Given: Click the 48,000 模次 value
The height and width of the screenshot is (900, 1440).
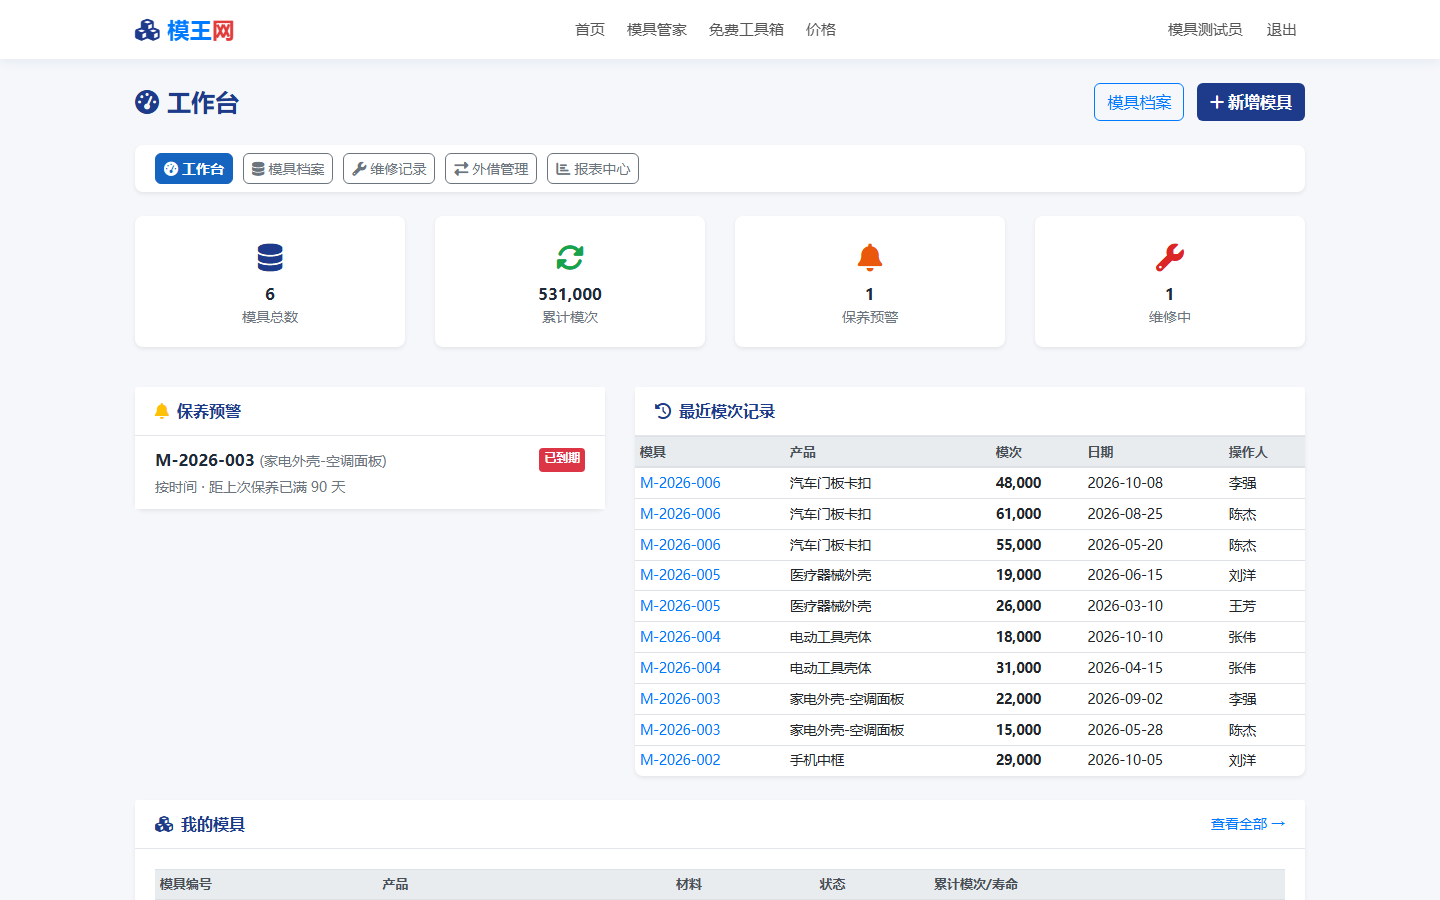Looking at the screenshot, I should 1018,483.
